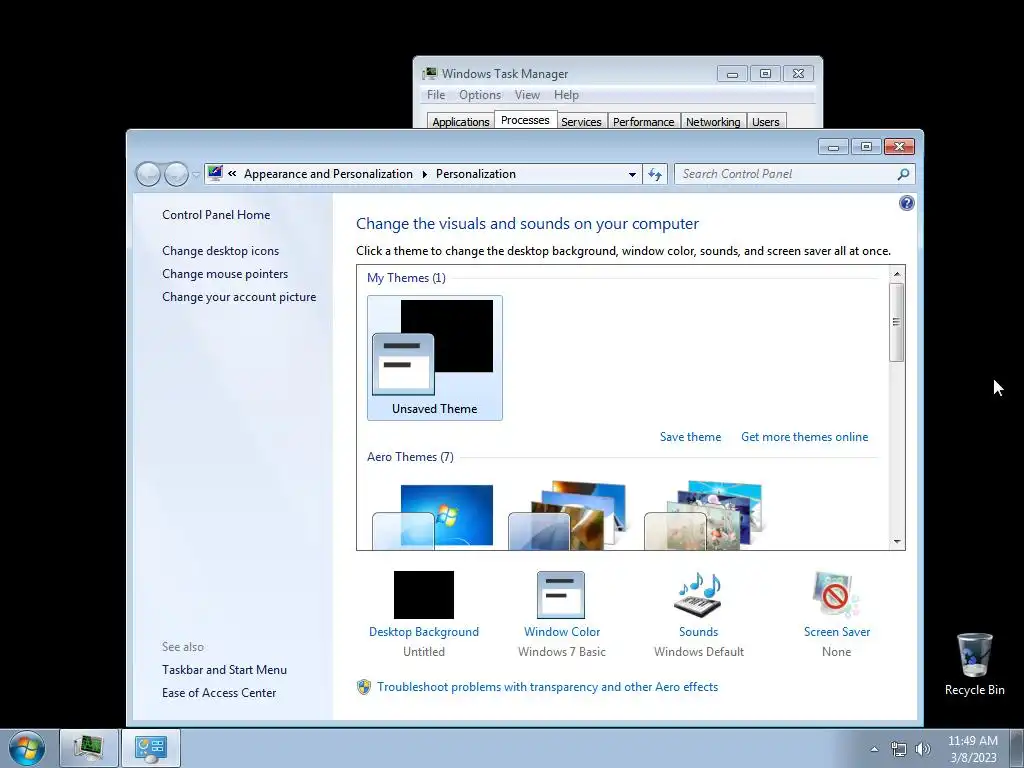Minimize the Task Manager window

coord(732,74)
